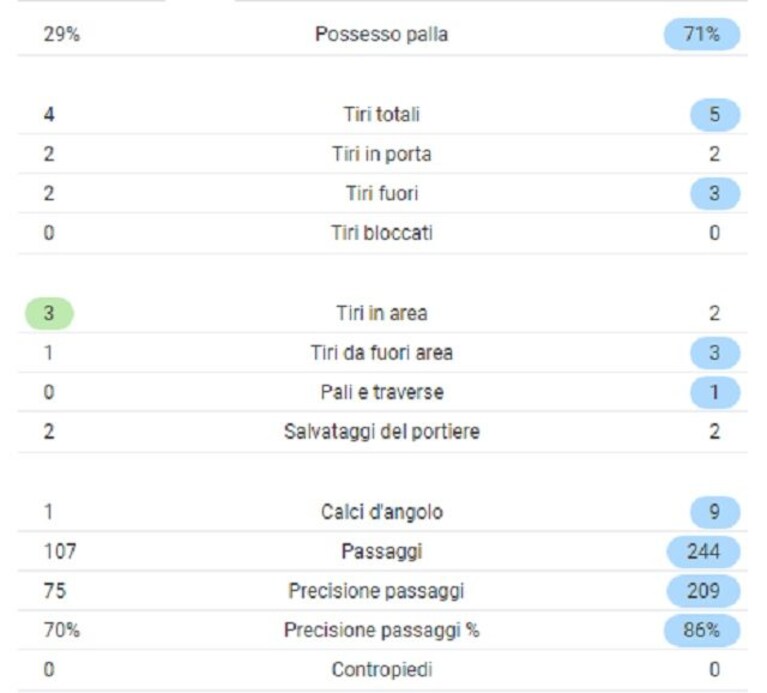Image resolution: width=767 pixels, height=693 pixels.
Task: Click the 71% possession badge
Action: [701, 34]
